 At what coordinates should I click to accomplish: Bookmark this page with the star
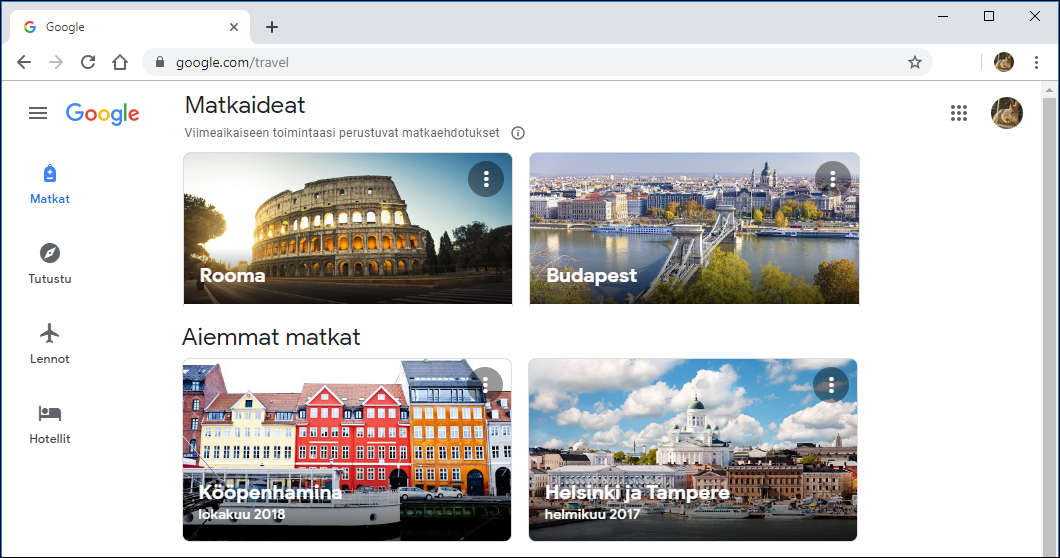pyautogui.click(x=915, y=62)
